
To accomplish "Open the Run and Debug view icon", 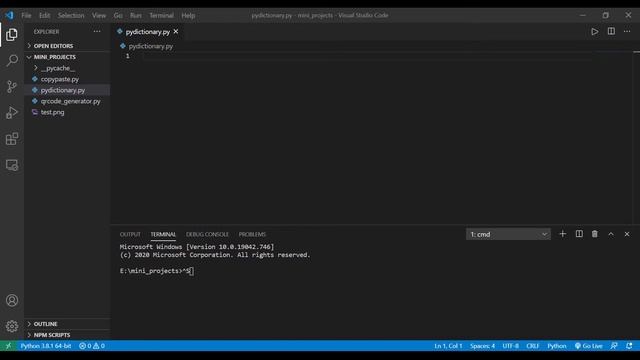I will click(12, 113).
